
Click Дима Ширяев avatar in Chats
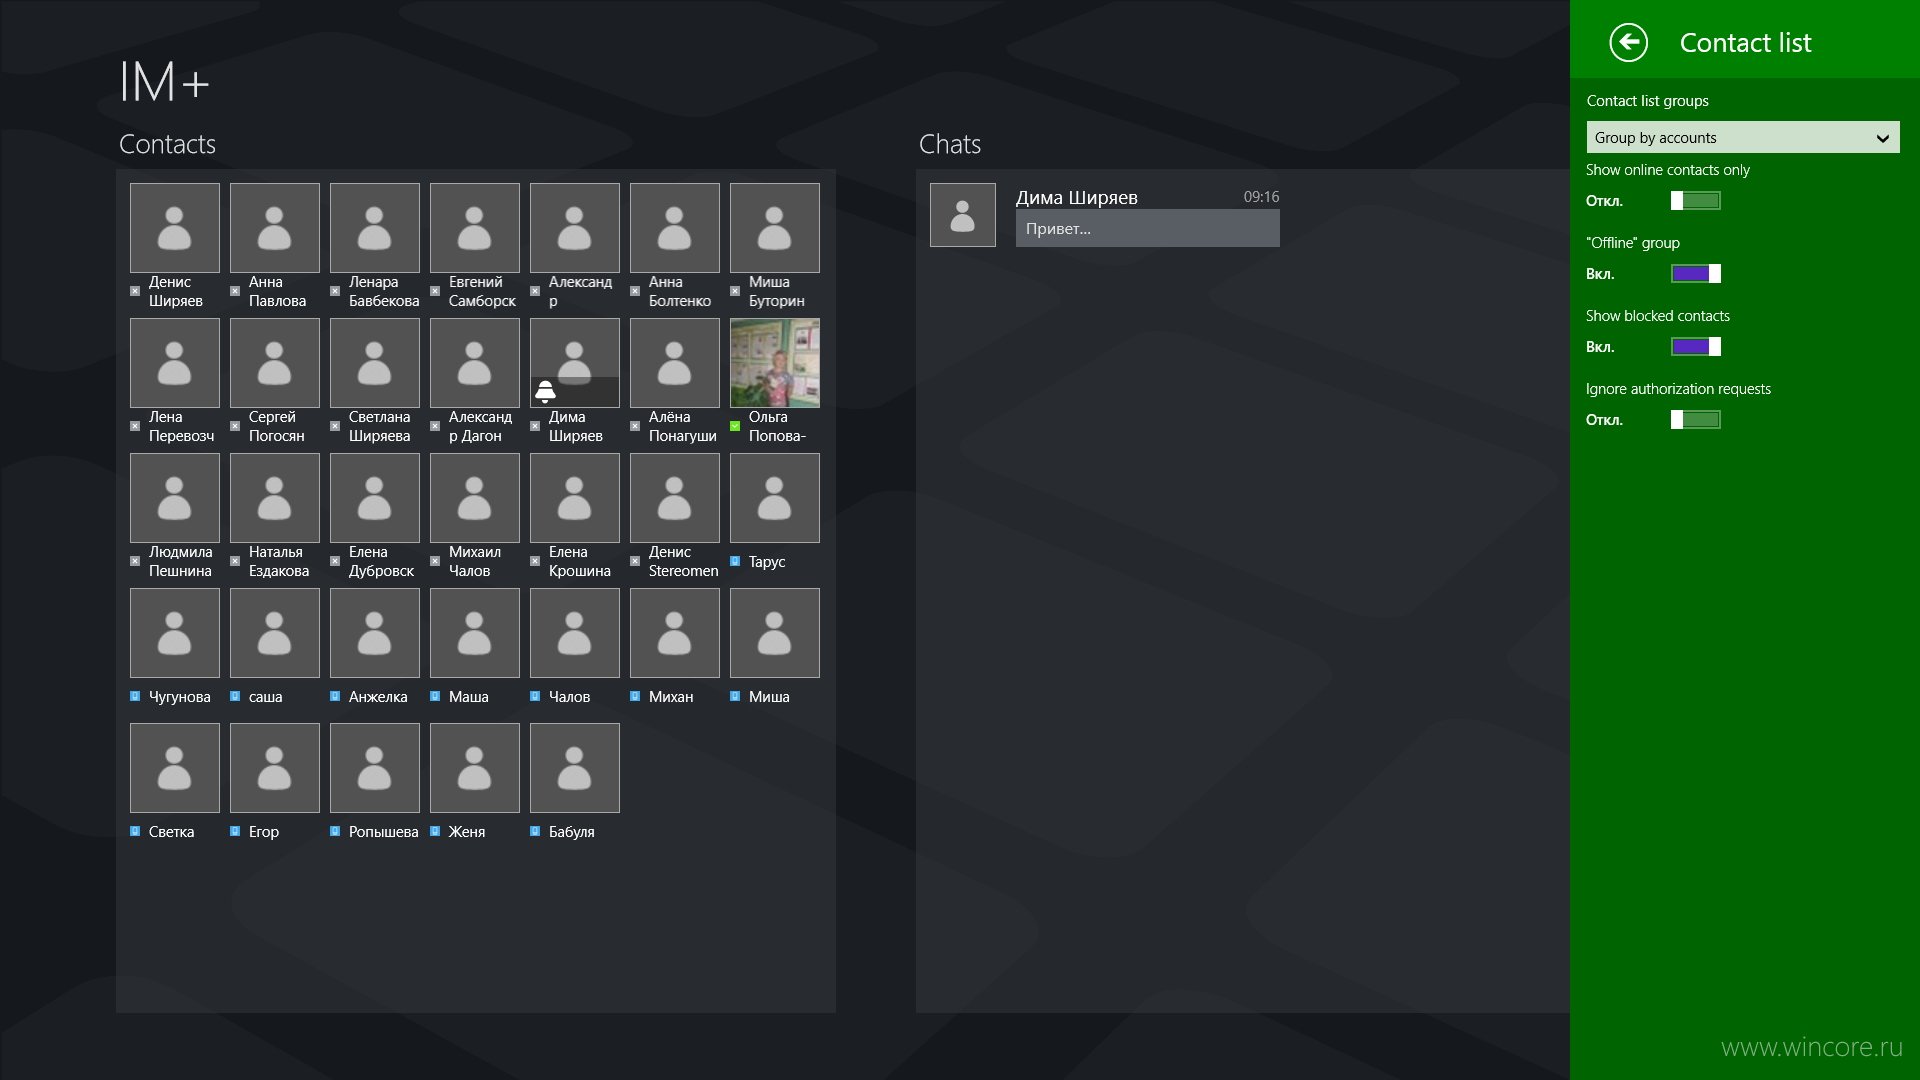pos(963,215)
